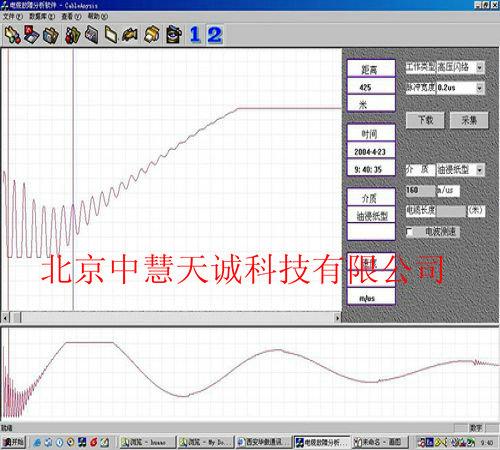
Task: Click the lower overview waveform panel
Action: pos(250,374)
